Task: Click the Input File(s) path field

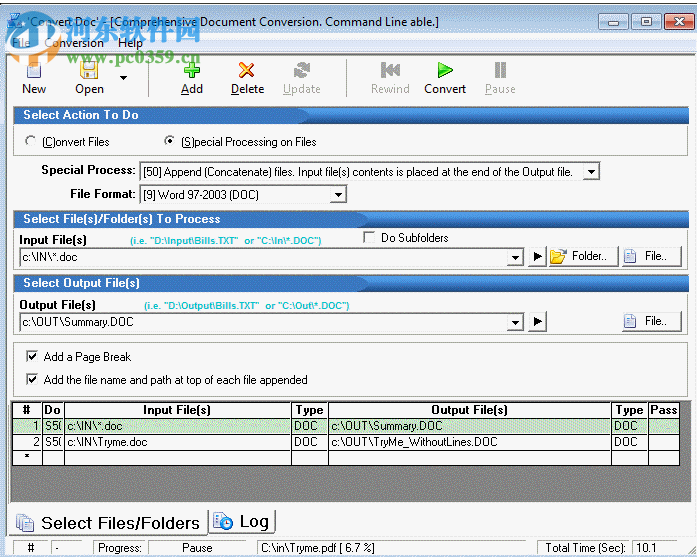Action: (x=264, y=257)
